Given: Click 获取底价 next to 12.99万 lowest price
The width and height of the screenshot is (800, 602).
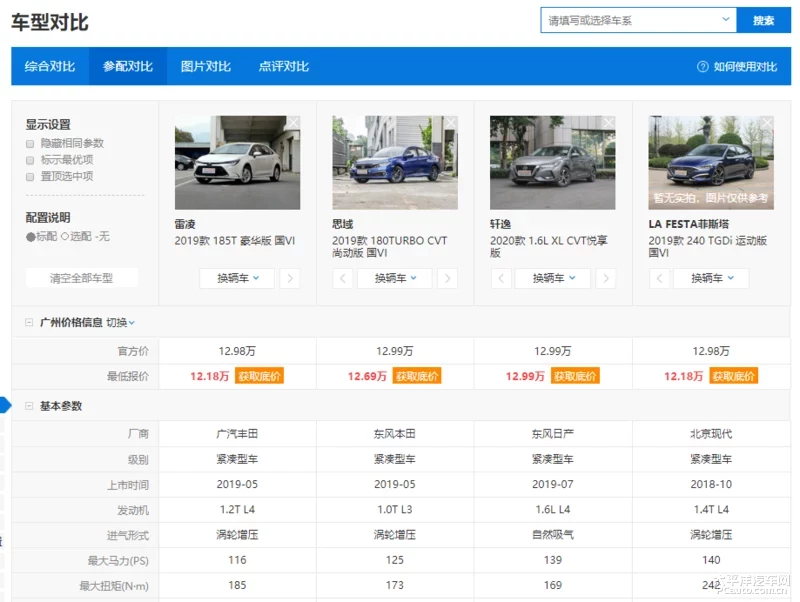Looking at the screenshot, I should click(575, 377).
